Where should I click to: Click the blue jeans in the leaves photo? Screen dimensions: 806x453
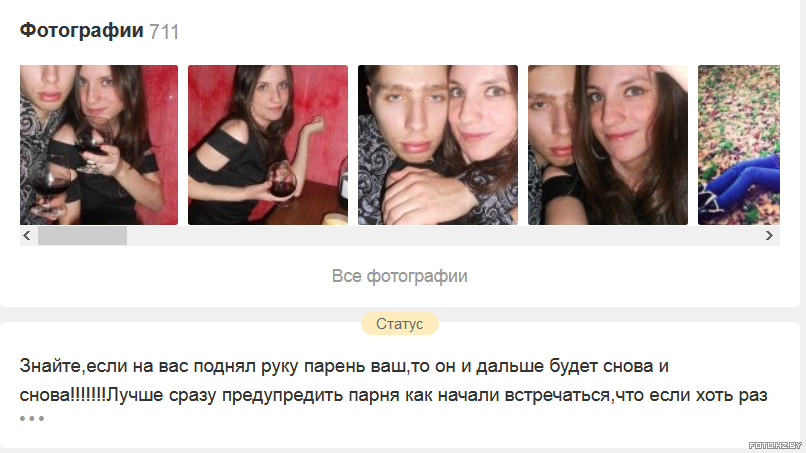click(x=743, y=181)
